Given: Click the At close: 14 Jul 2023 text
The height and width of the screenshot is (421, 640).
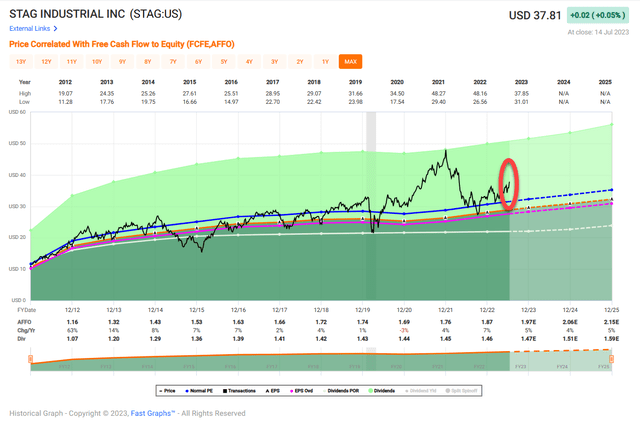Looking at the screenshot, I should point(598,32).
